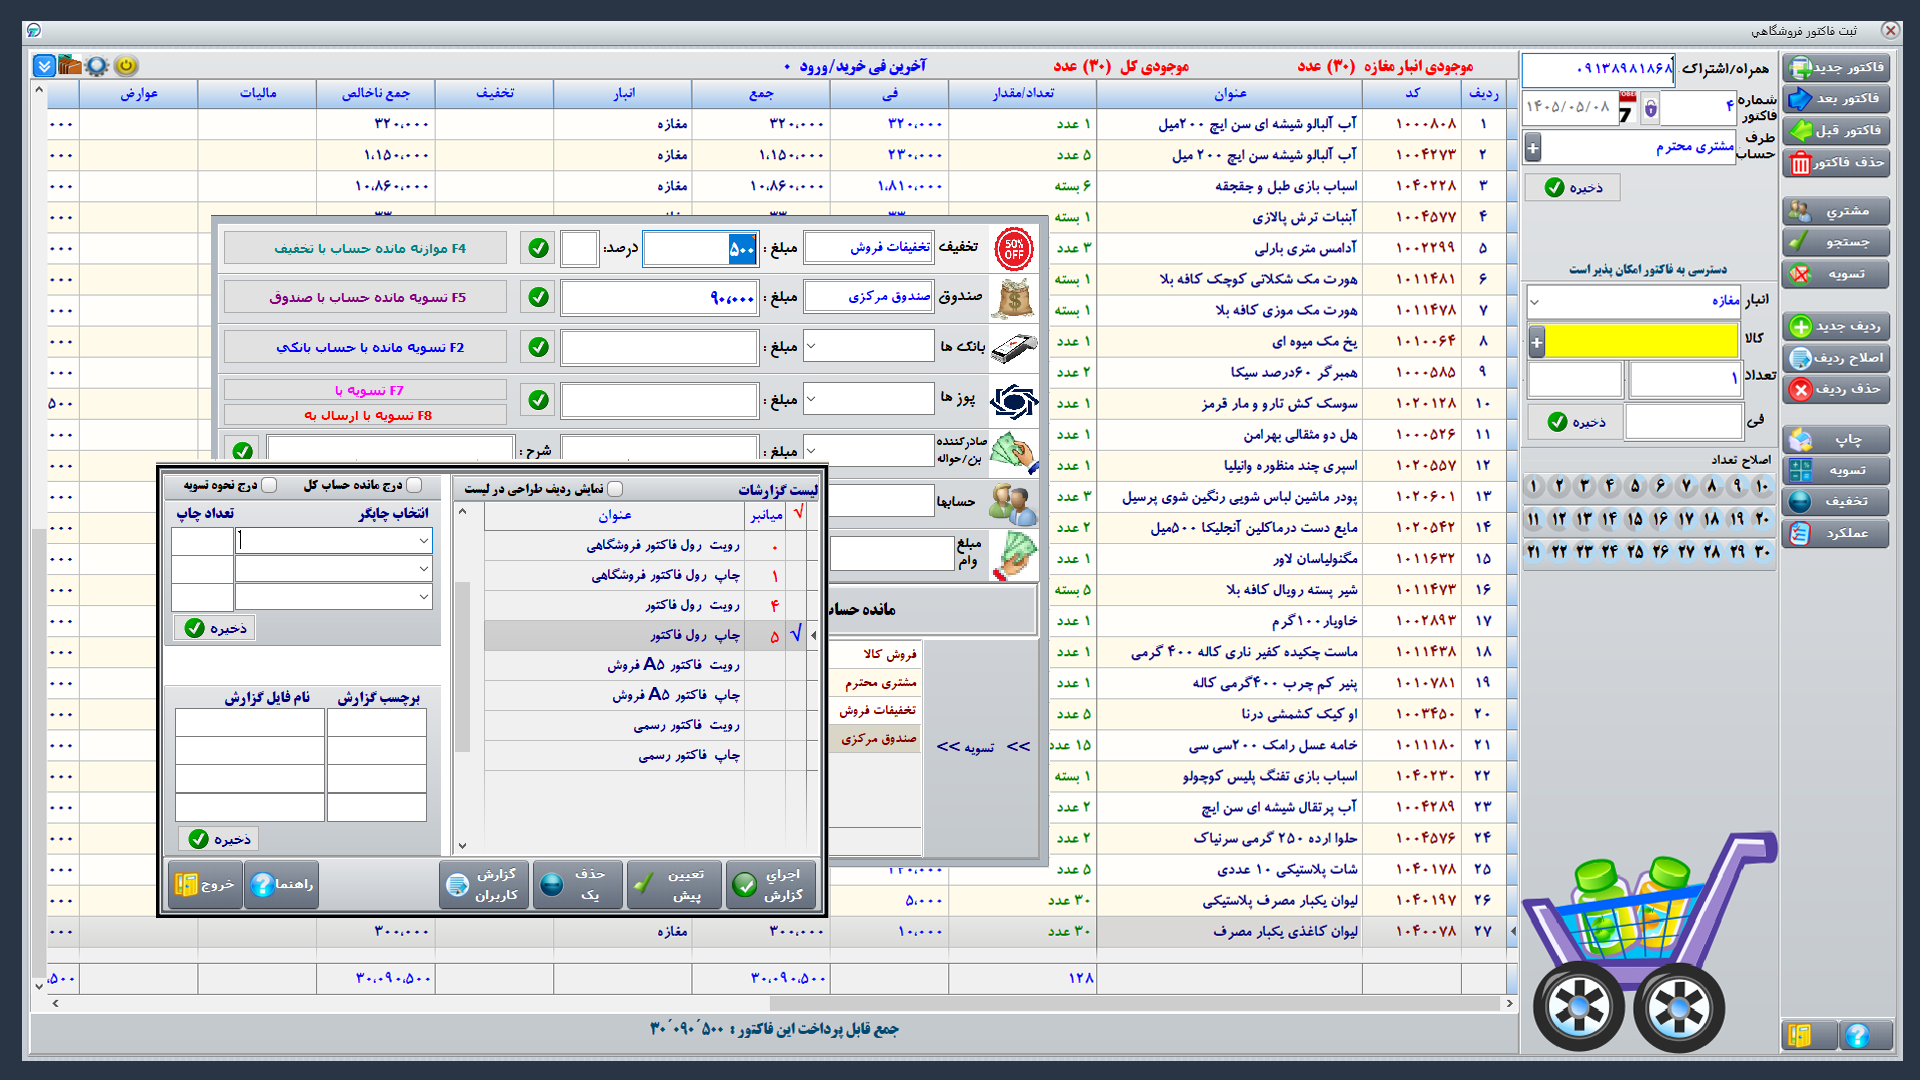1920x1080 pixels.
Task: Open the عملکرد performance button
Action: 1836,533
